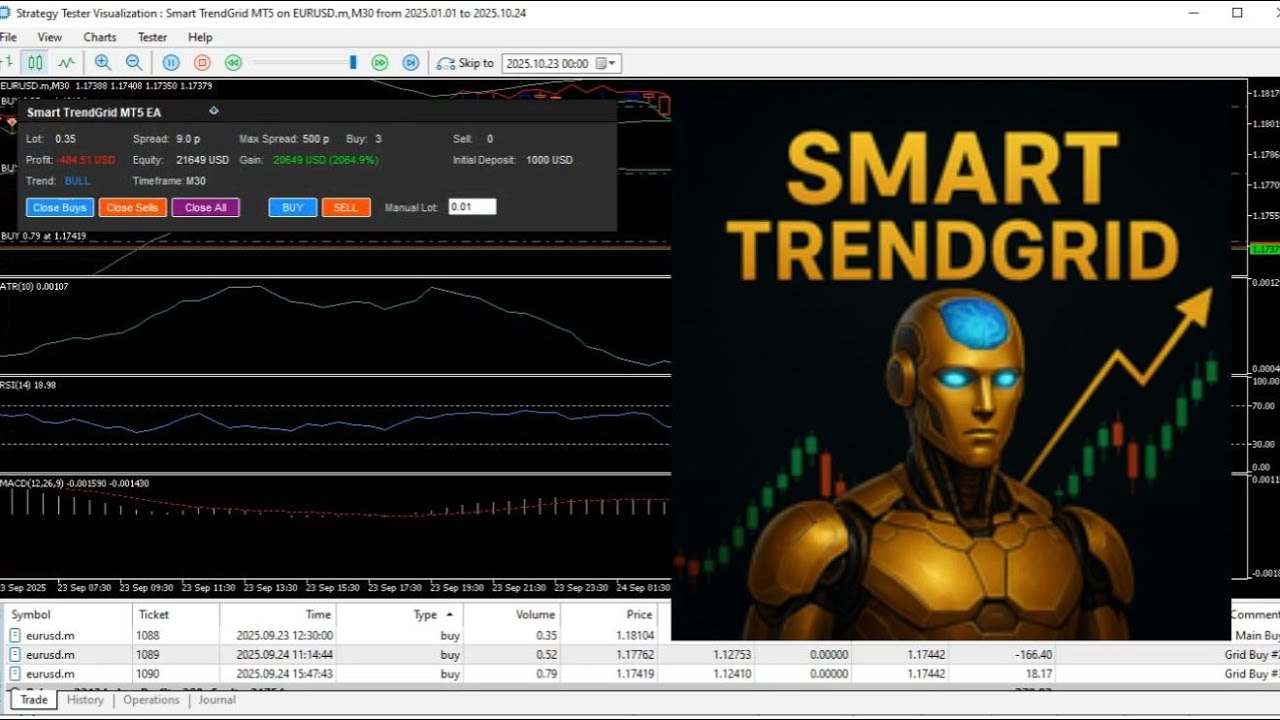Zoom out of the chart
Viewport: 1280px width, 720px height.
pyautogui.click(x=133, y=62)
